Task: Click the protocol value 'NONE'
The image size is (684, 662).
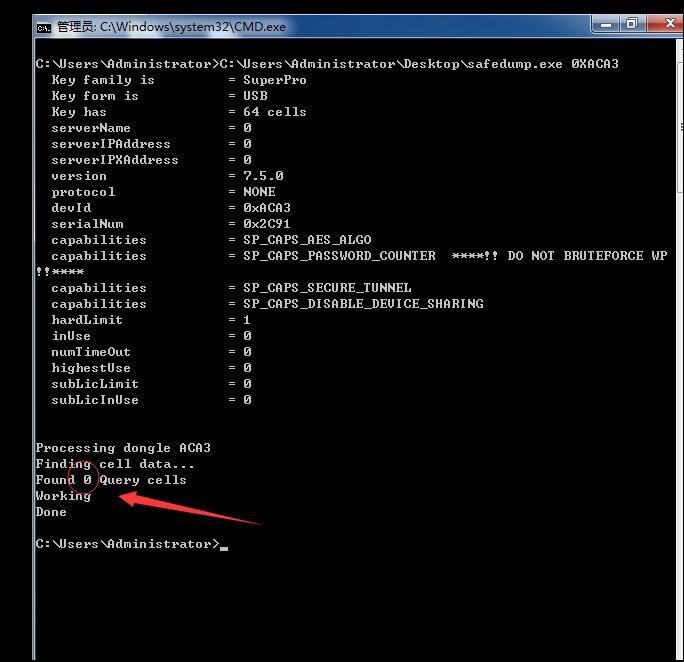Action: (259, 192)
